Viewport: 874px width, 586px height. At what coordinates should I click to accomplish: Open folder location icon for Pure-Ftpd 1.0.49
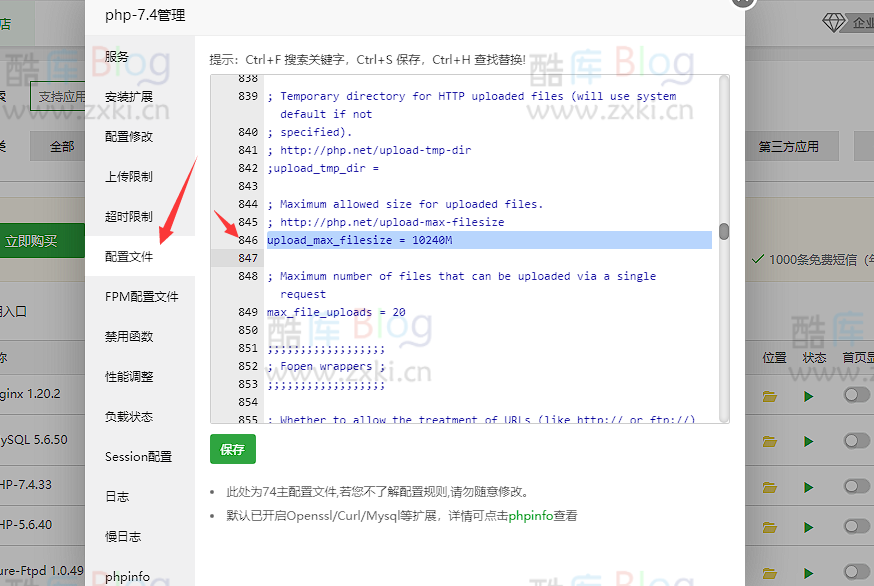point(768,570)
